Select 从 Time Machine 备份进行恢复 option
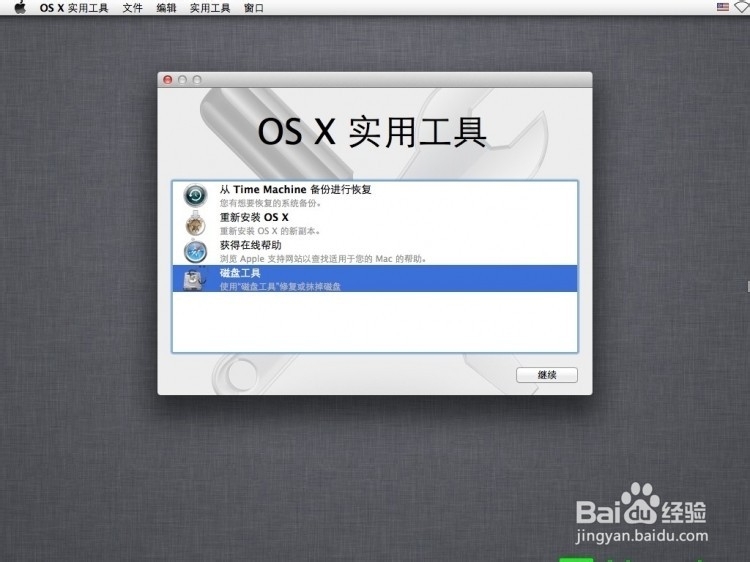 tap(296, 189)
